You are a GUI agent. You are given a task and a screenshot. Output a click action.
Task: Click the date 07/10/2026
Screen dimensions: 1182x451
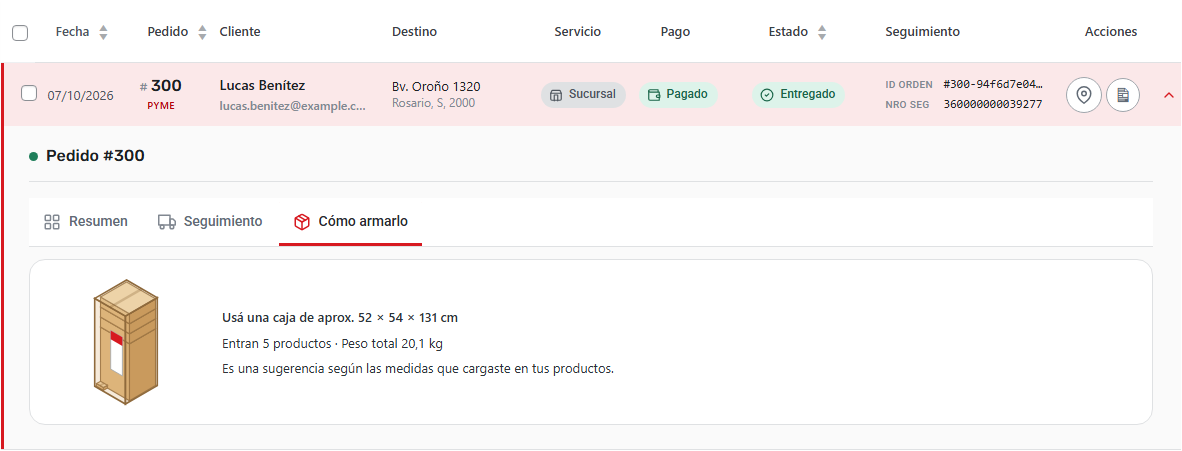81,96
